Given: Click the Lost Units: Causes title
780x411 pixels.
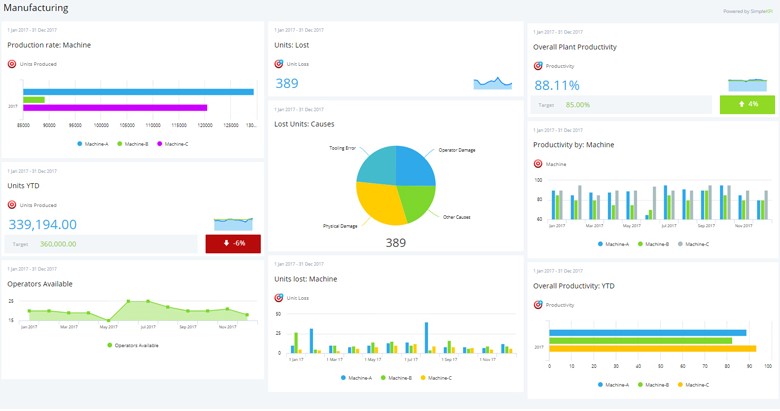Looking at the screenshot, I should 304,124.
